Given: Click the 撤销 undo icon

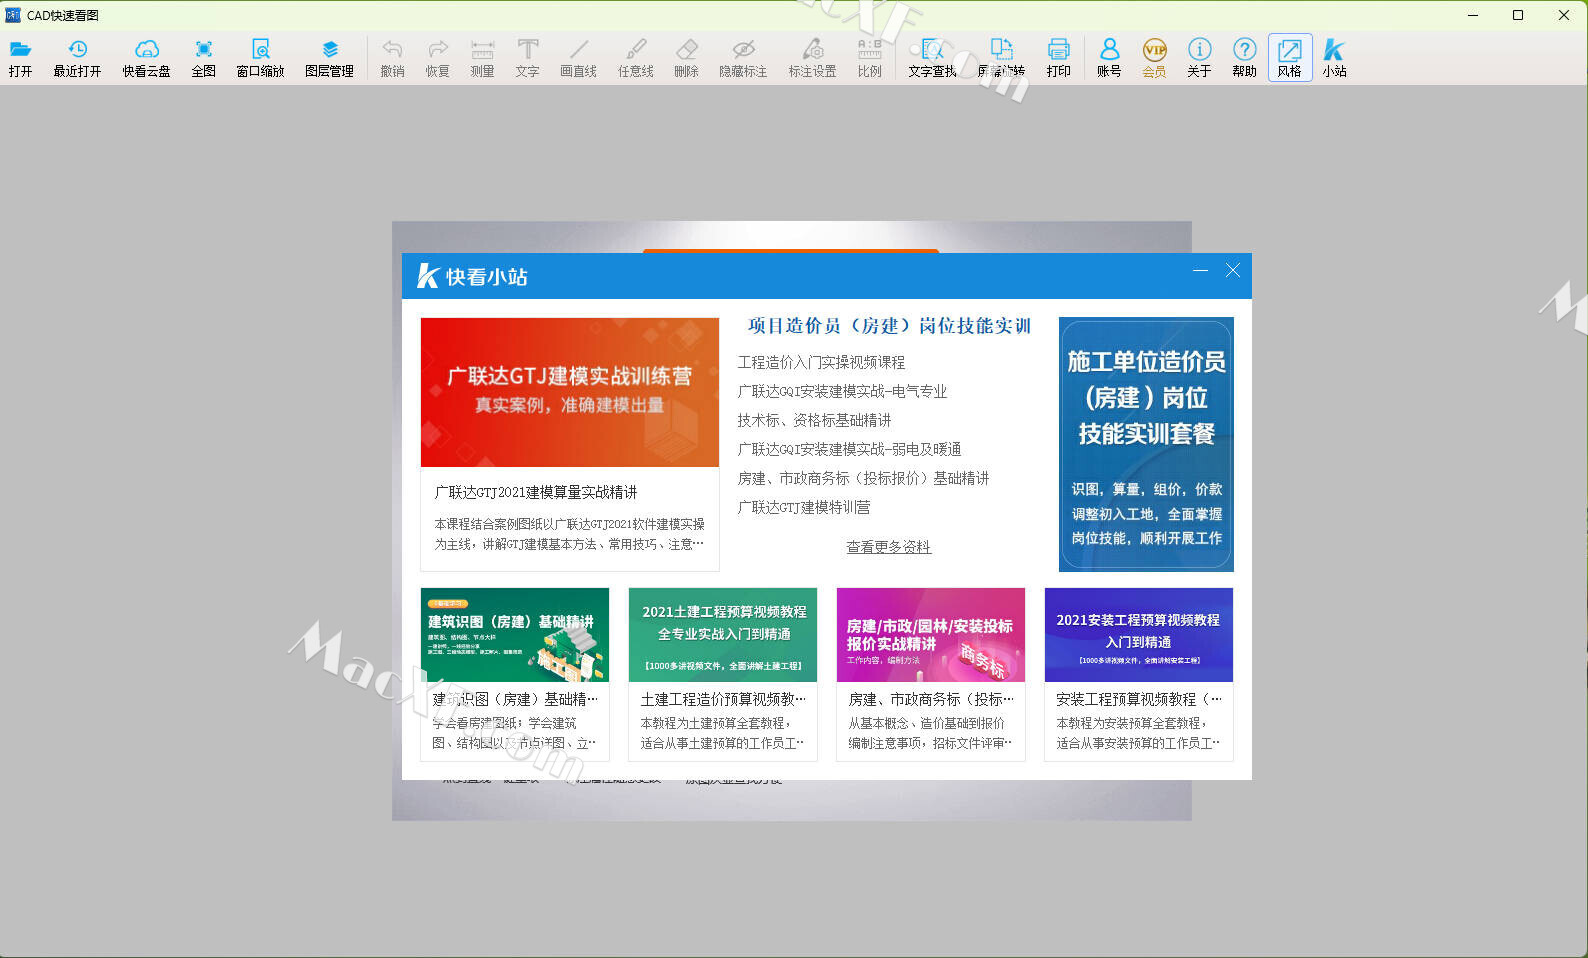Looking at the screenshot, I should point(392,58).
